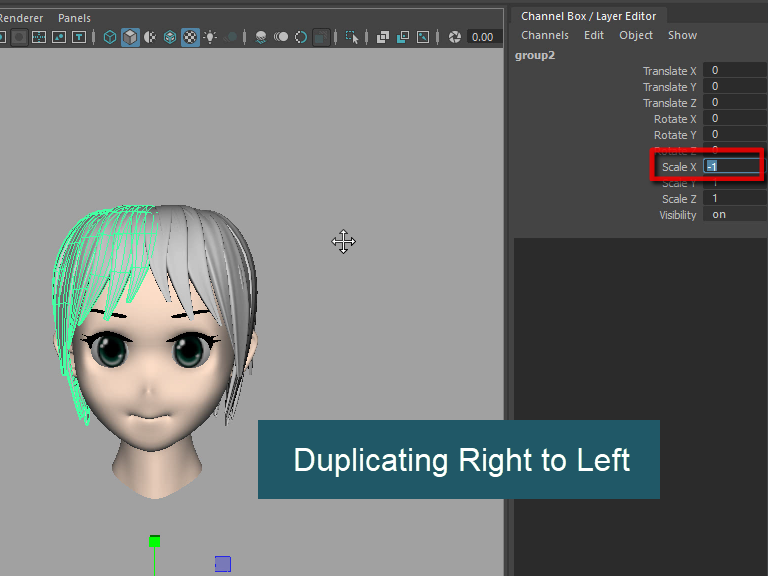Click the lightbulb Use All Lights icon
768x576 pixels.
tap(210, 37)
